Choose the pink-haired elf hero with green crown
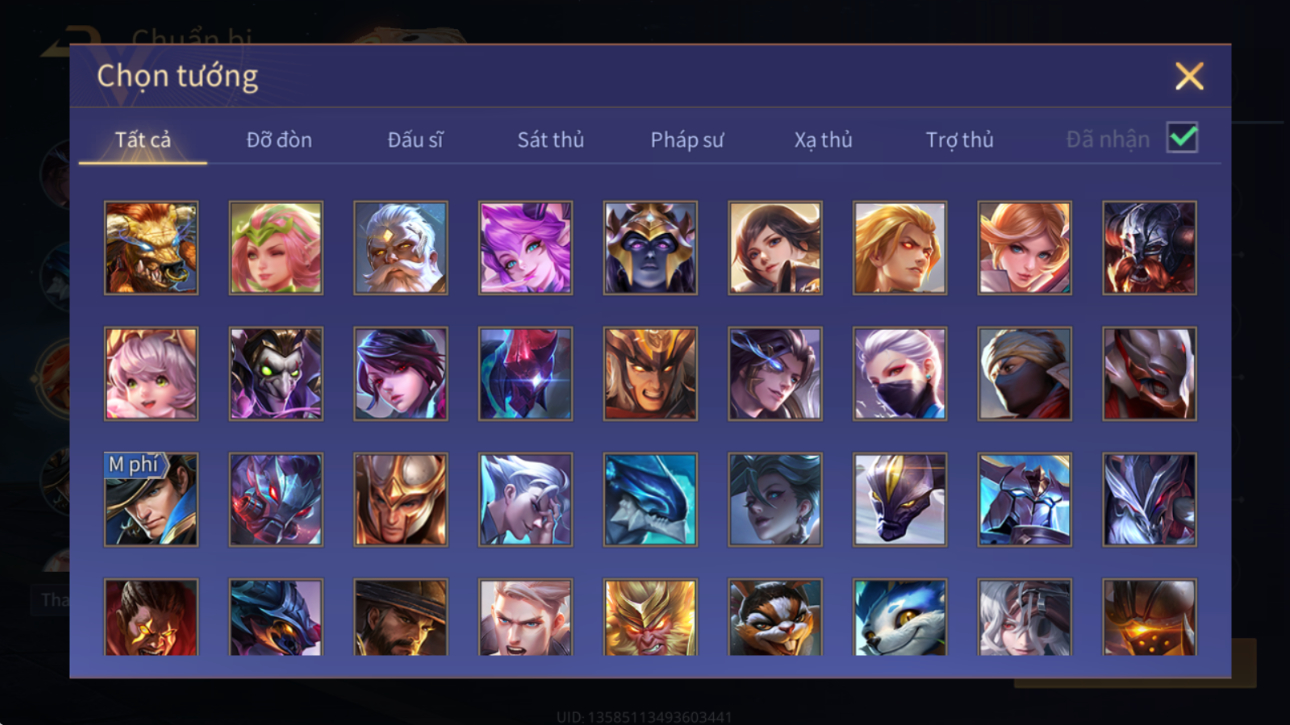 (276, 248)
